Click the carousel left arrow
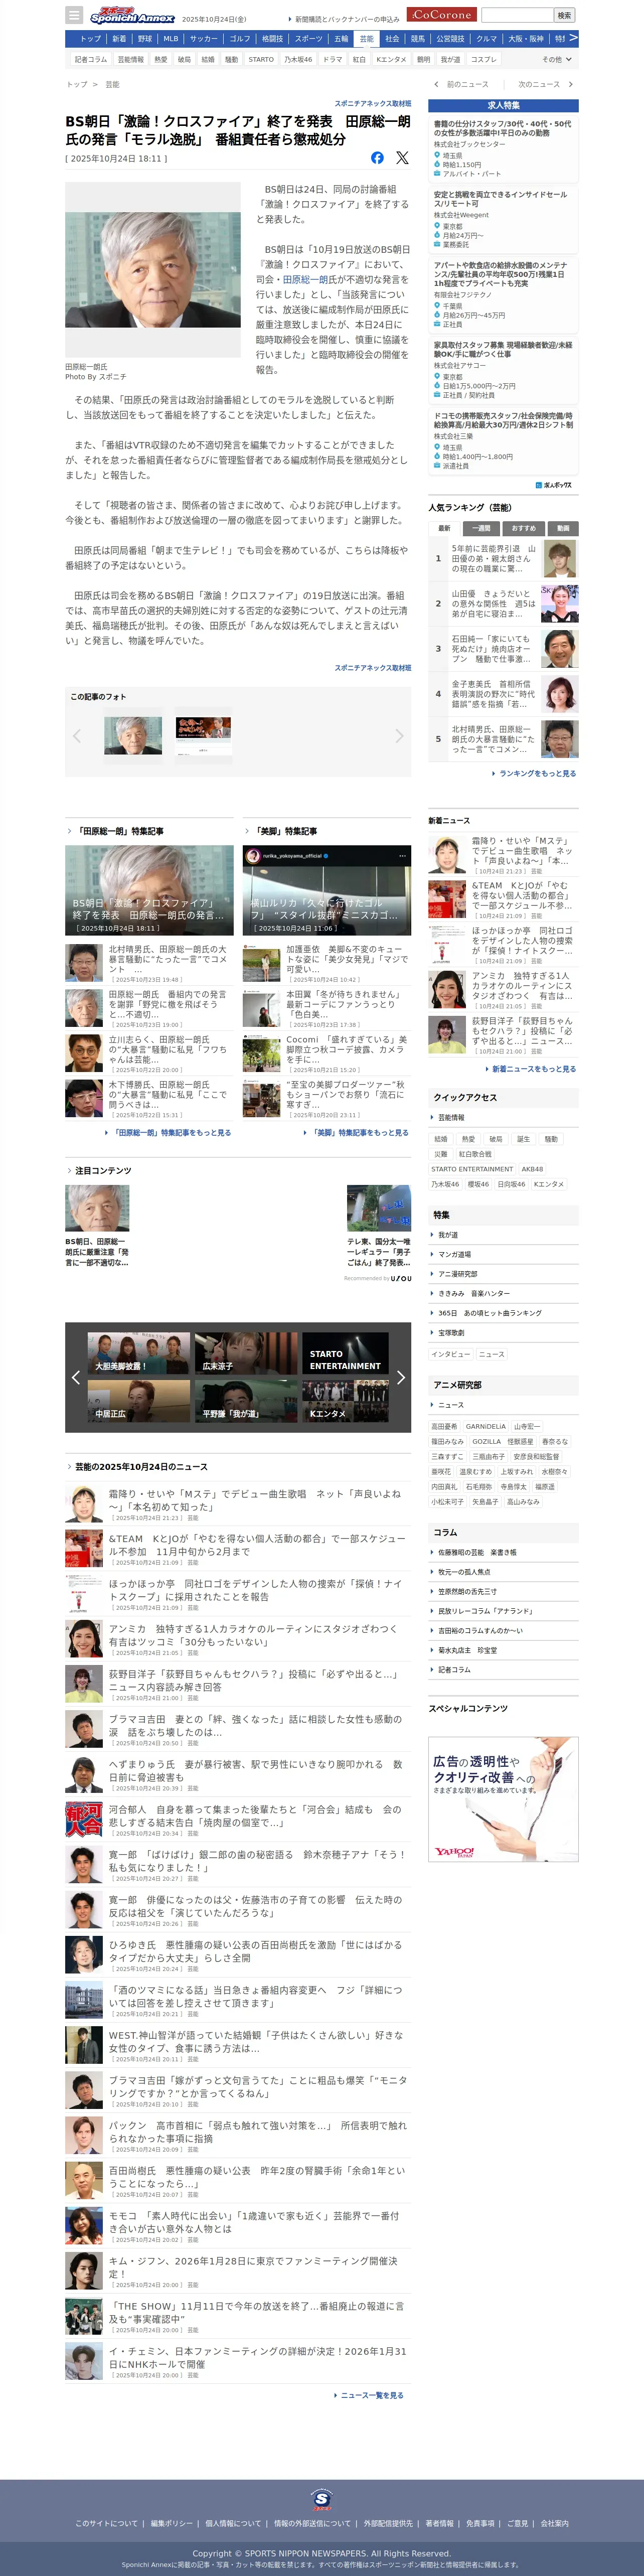644x2576 pixels. pos(76,1377)
